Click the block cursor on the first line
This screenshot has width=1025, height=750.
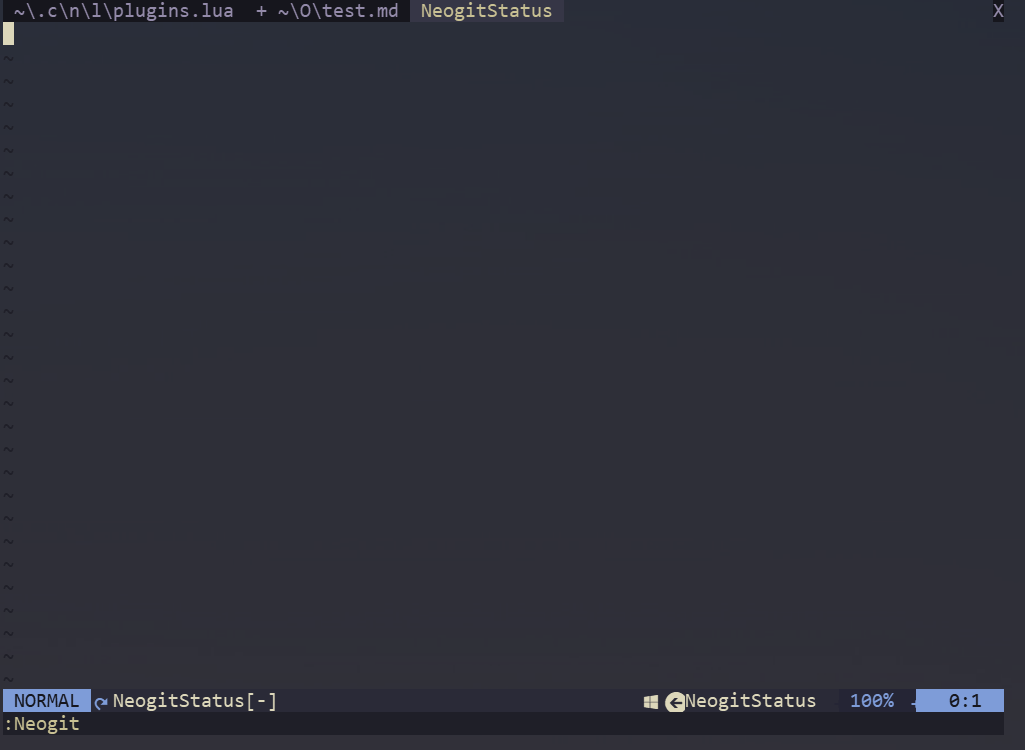tap(8, 33)
